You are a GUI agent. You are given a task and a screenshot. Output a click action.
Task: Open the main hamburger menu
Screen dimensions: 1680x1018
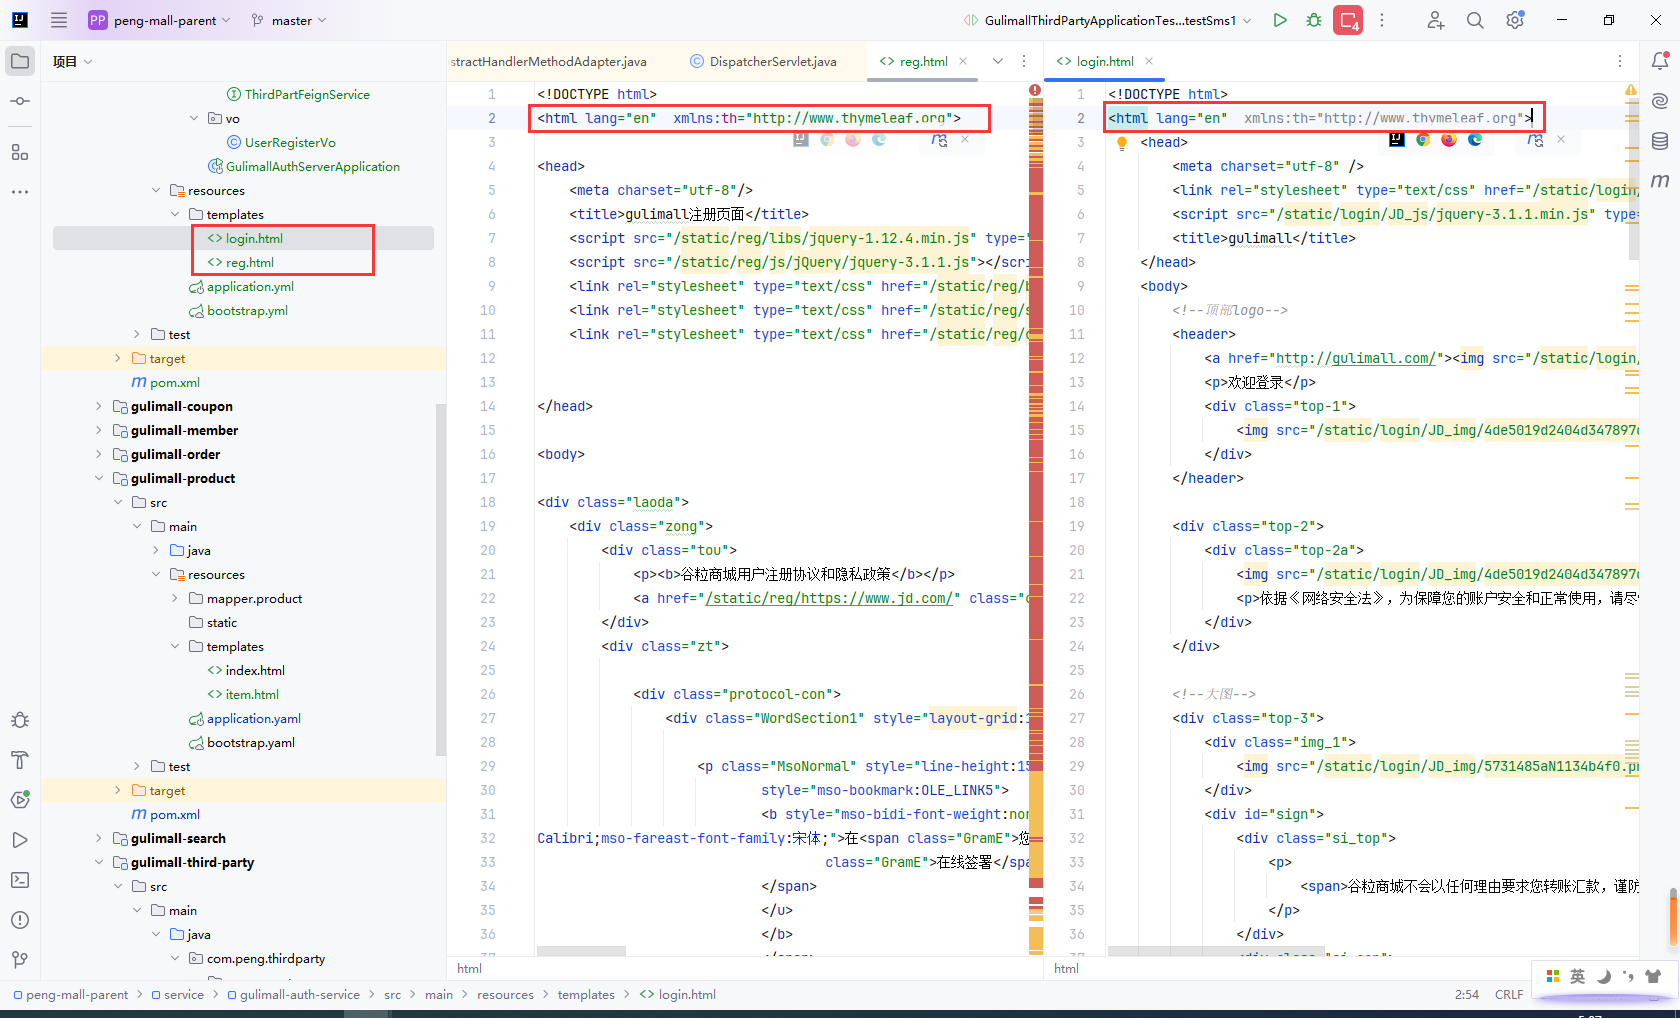[x=59, y=20]
